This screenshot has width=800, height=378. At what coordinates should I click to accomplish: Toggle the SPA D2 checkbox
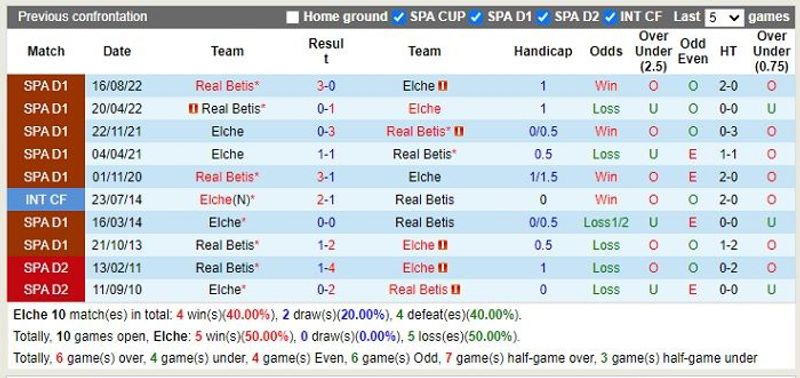click(x=543, y=17)
